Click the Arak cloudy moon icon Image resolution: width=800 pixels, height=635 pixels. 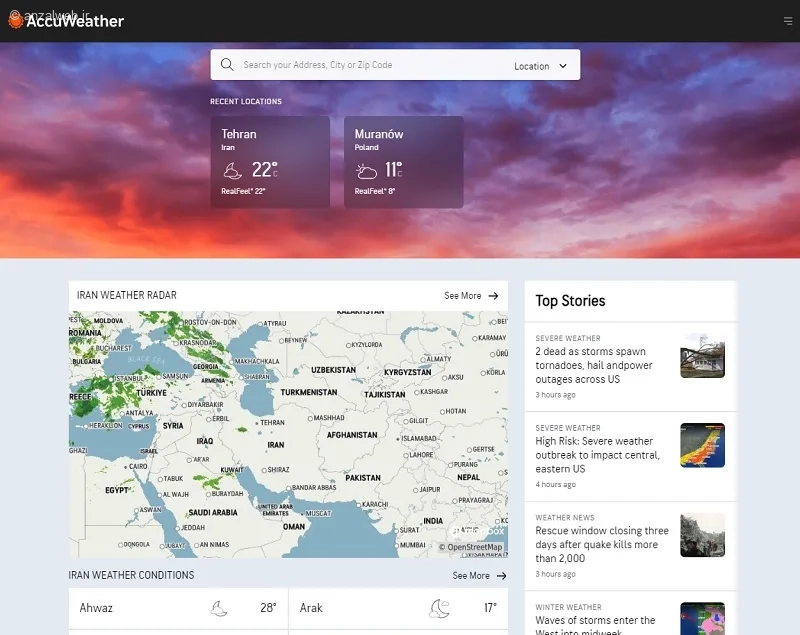click(x=439, y=608)
